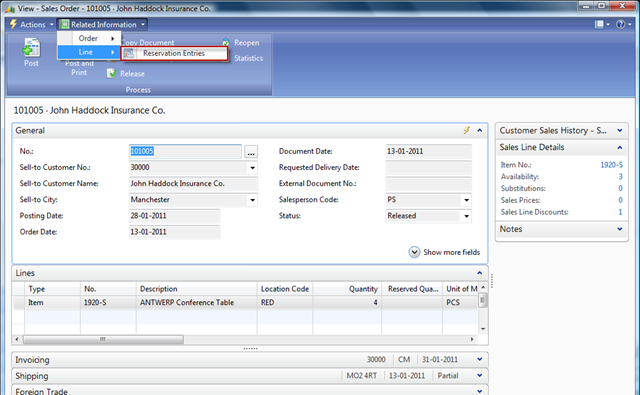This screenshot has height=395, width=640.
Task: Open the Actions menu
Action: pyautogui.click(x=32, y=24)
